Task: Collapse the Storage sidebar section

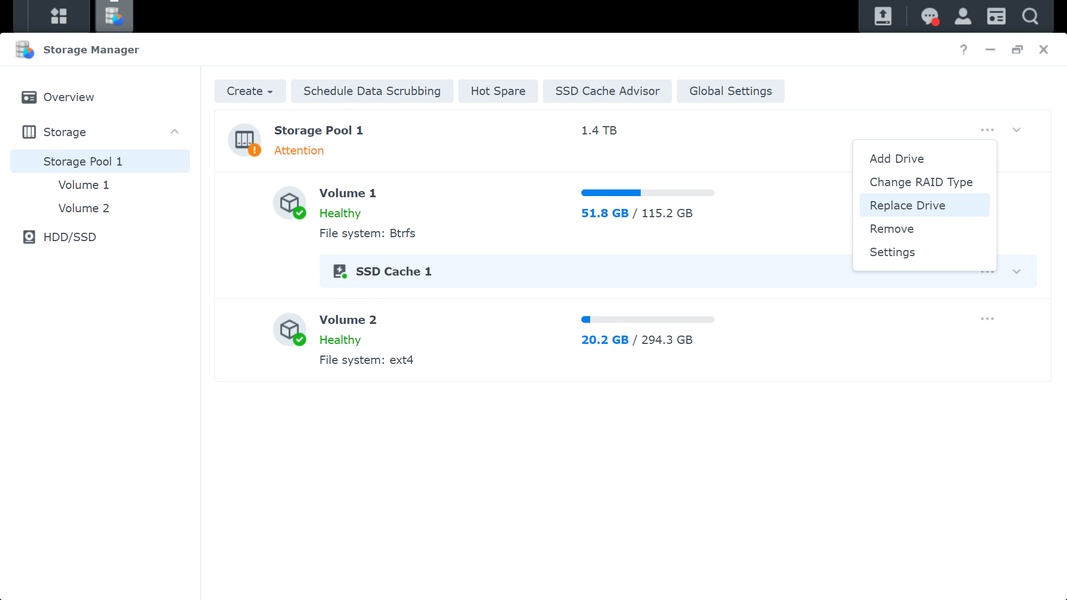Action: pyautogui.click(x=174, y=132)
